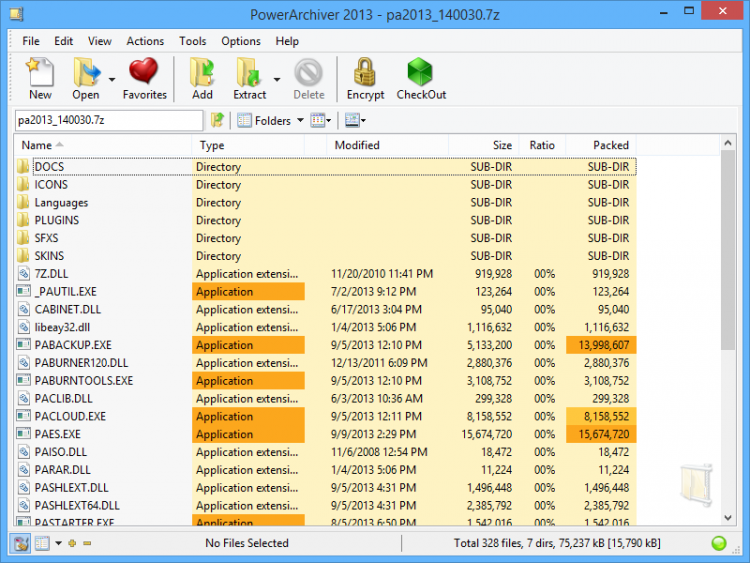Click the PowerArchiver app icon in title bar
This screenshot has height=563, width=750.
pos(17,14)
